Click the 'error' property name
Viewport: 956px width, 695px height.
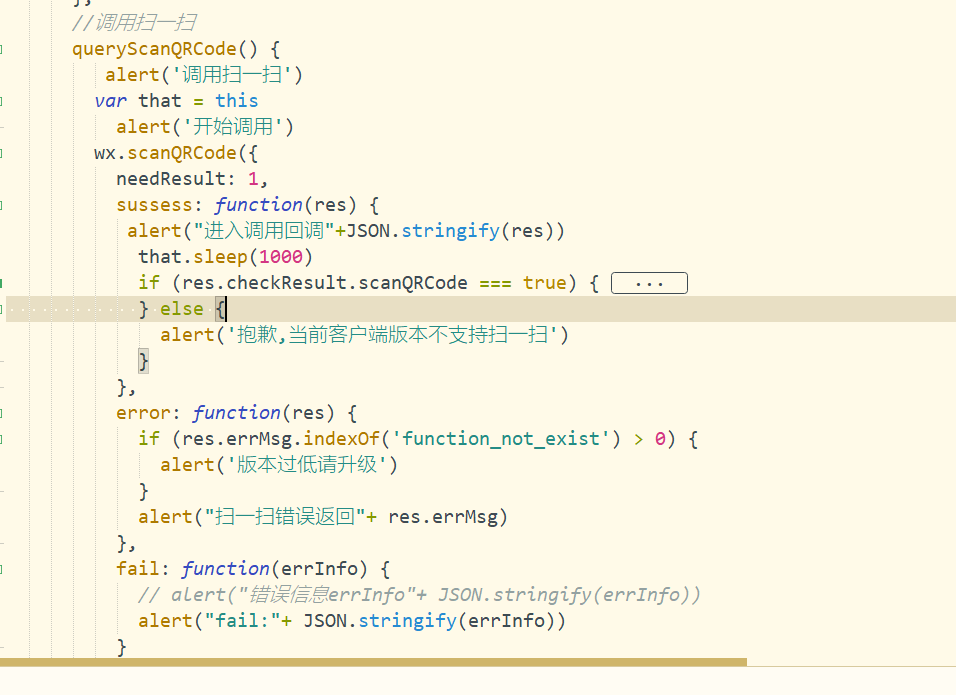click(143, 413)
